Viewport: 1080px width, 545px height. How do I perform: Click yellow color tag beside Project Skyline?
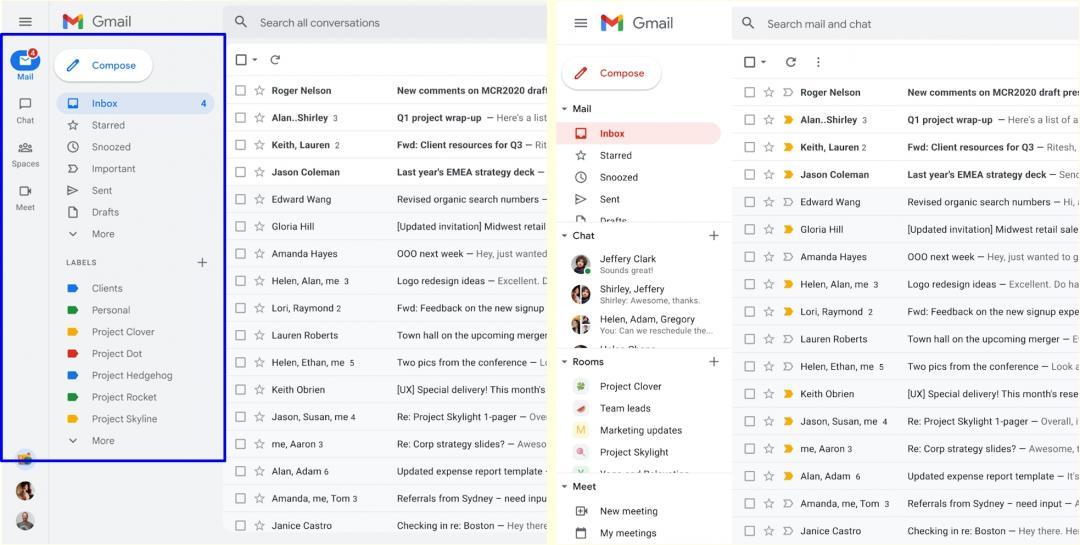72,419
